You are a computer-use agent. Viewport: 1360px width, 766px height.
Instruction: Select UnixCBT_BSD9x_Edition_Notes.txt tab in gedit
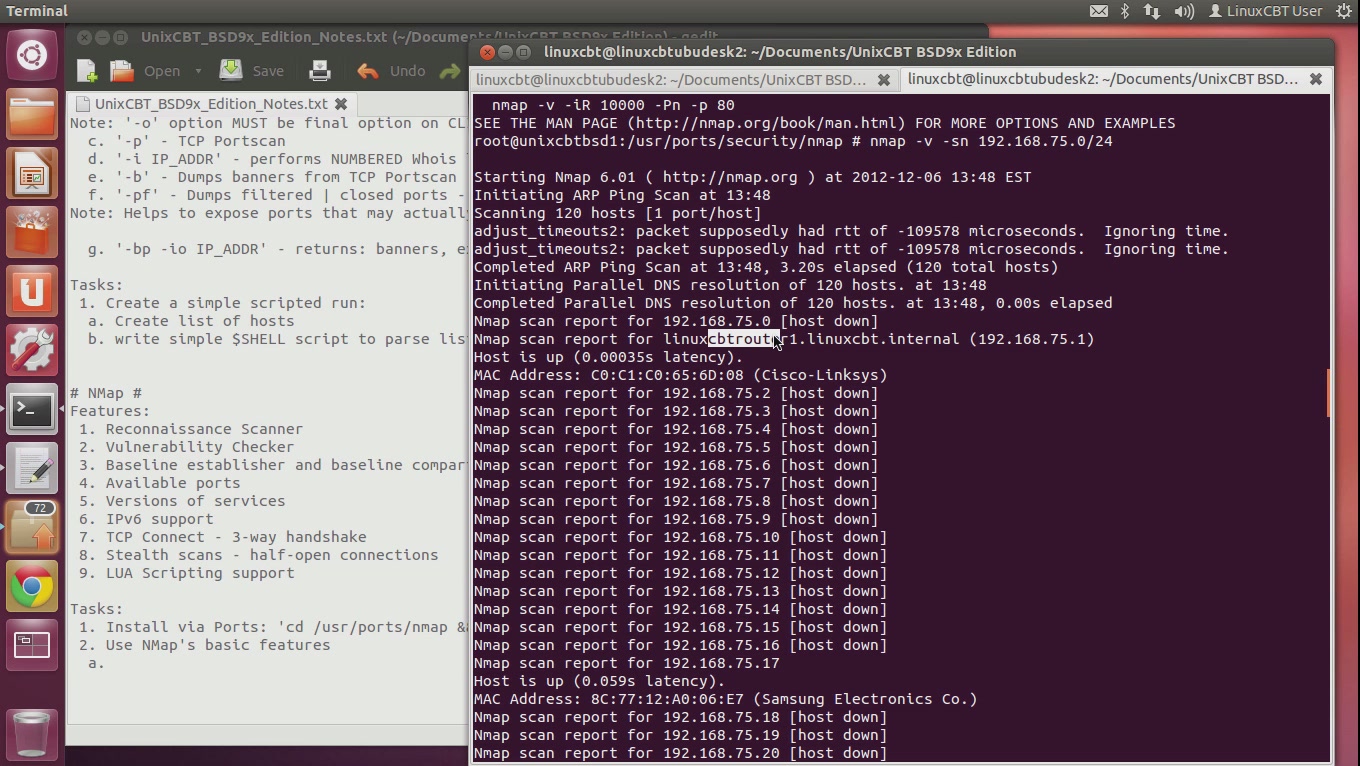click(211, 104)
